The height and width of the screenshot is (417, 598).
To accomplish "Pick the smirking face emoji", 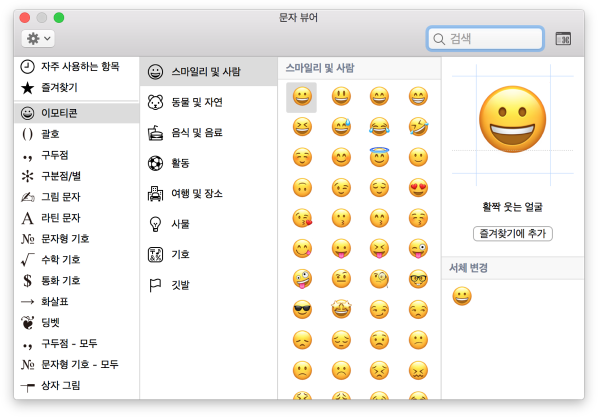I will pyautogui.click(x=379, y=310).
